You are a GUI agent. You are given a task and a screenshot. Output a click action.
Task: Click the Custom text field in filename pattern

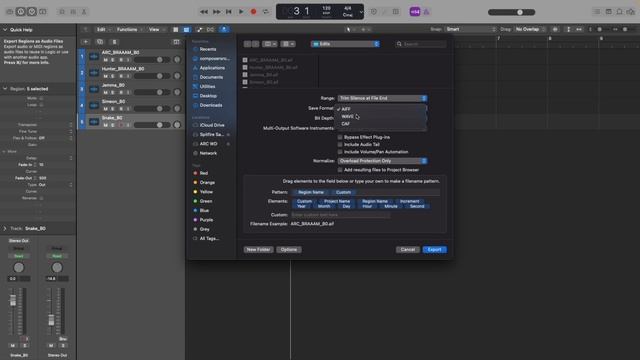(x=340, y=215)
